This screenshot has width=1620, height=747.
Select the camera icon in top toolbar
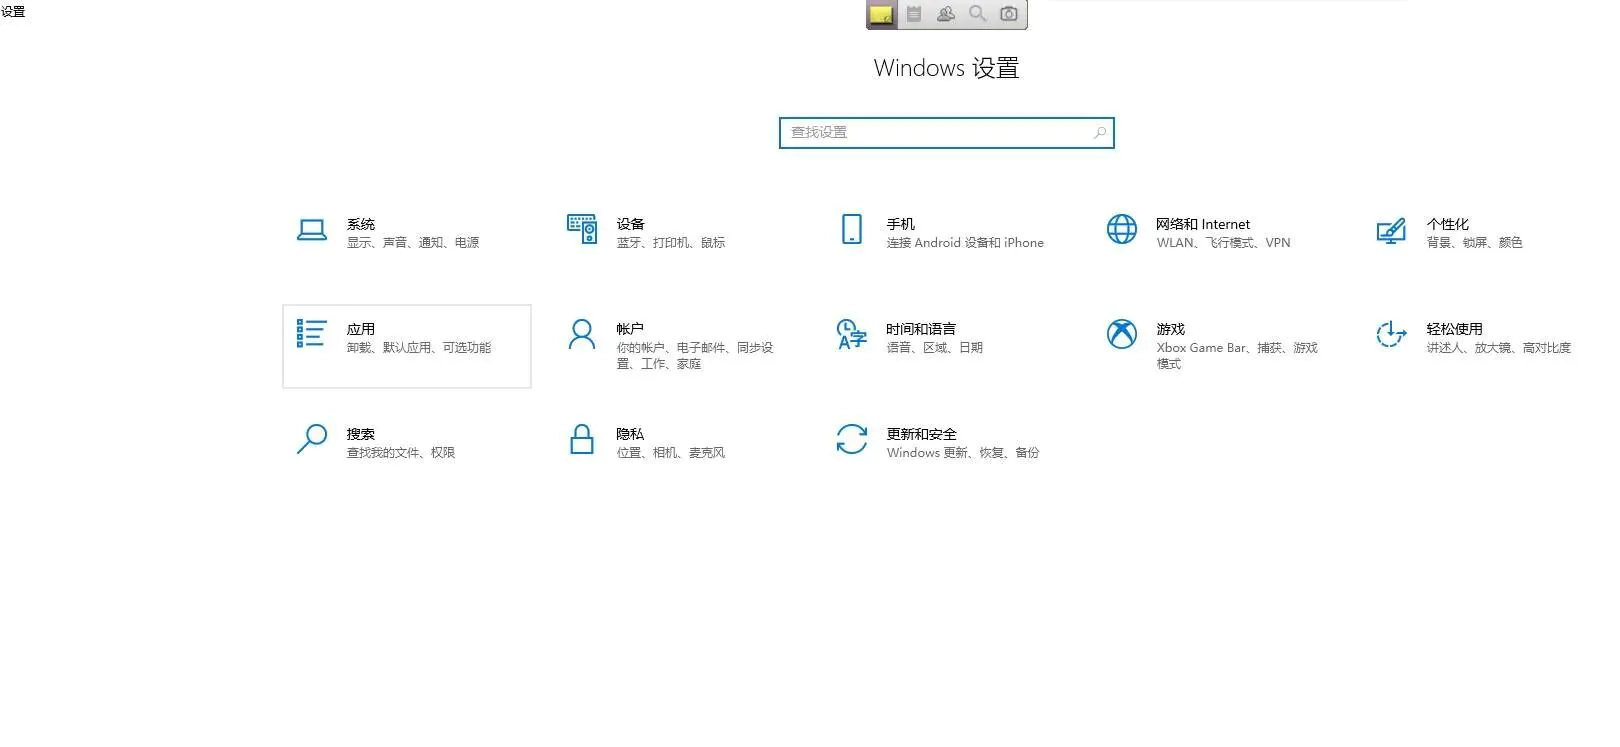tap(1009, 14)
